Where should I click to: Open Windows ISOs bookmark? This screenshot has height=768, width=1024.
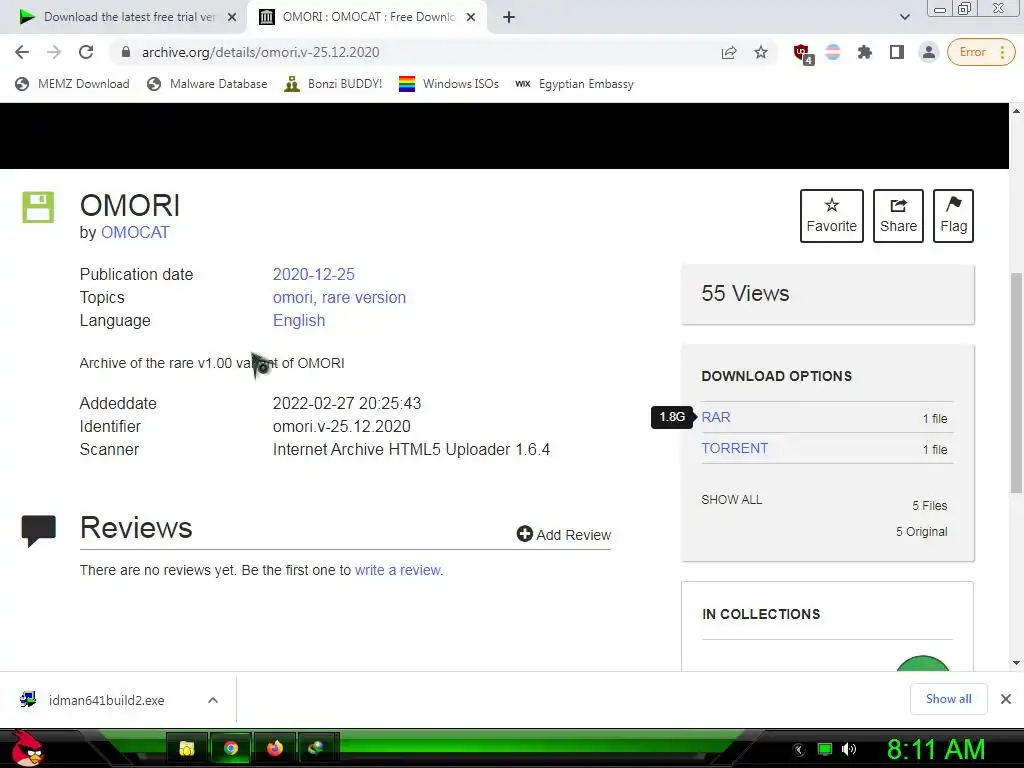449,84
